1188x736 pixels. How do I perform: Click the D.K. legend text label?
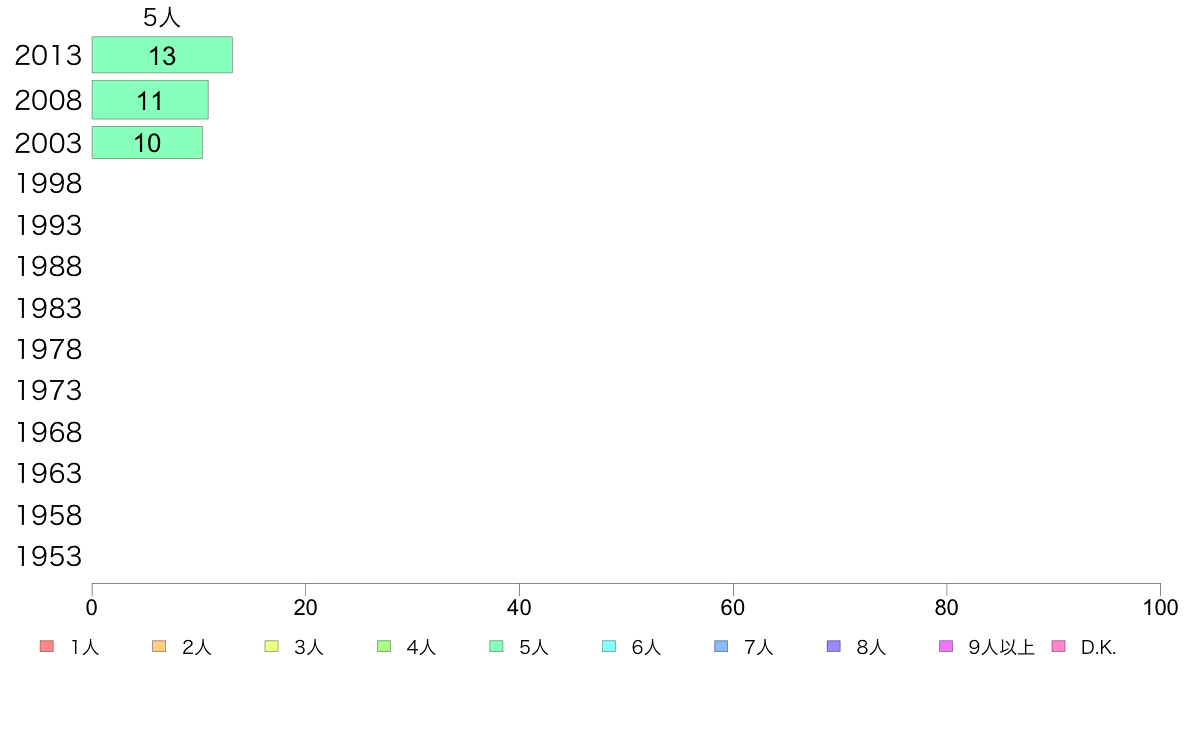coord(1098,647)
